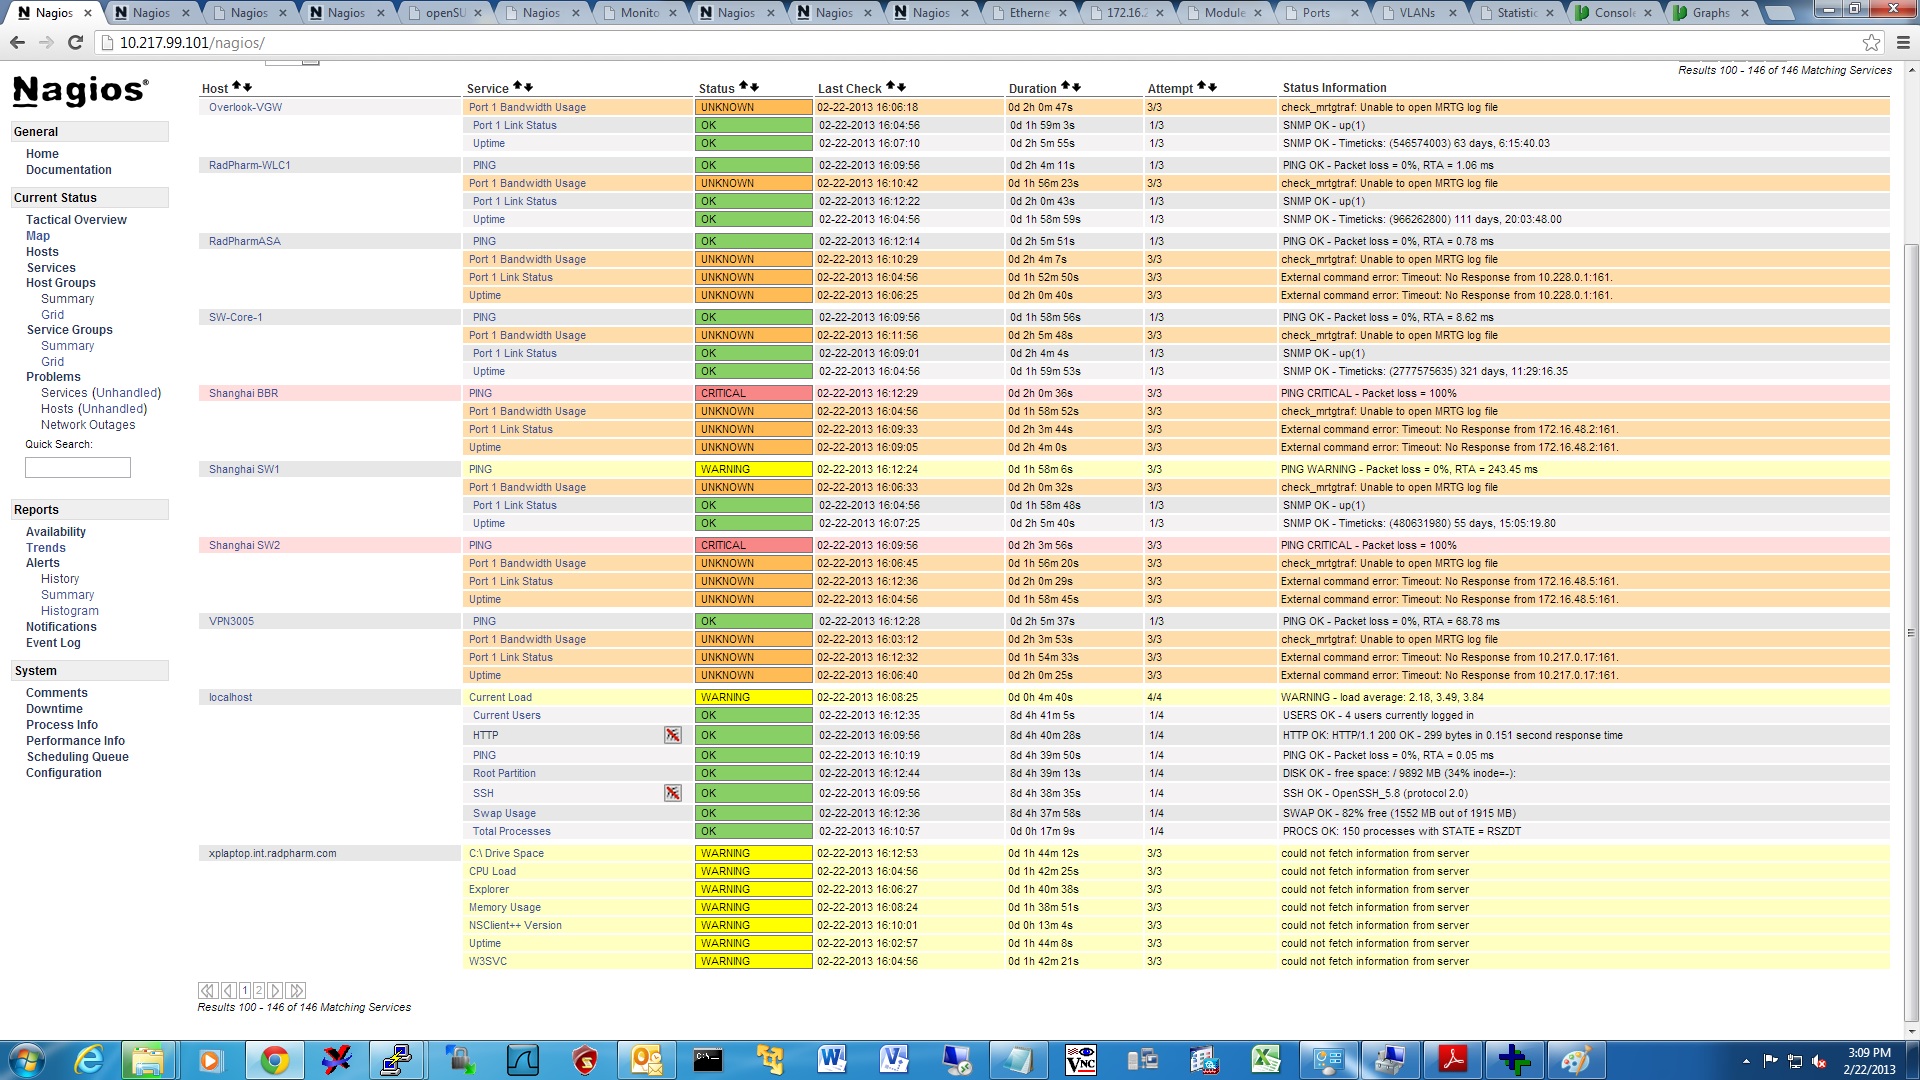Click the HTTP notifications-disabled icon
Screen dimensions: 1920x1080
[x=673, y=735]
